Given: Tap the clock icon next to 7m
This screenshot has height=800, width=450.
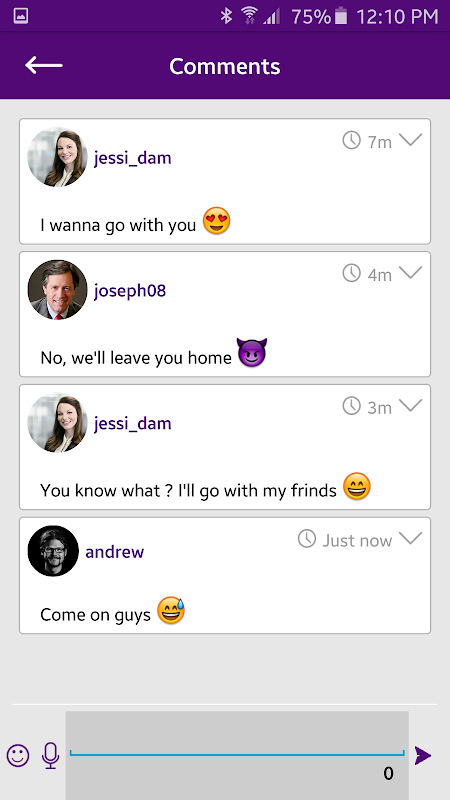Looking at the screenshot, I should point(352,140).
